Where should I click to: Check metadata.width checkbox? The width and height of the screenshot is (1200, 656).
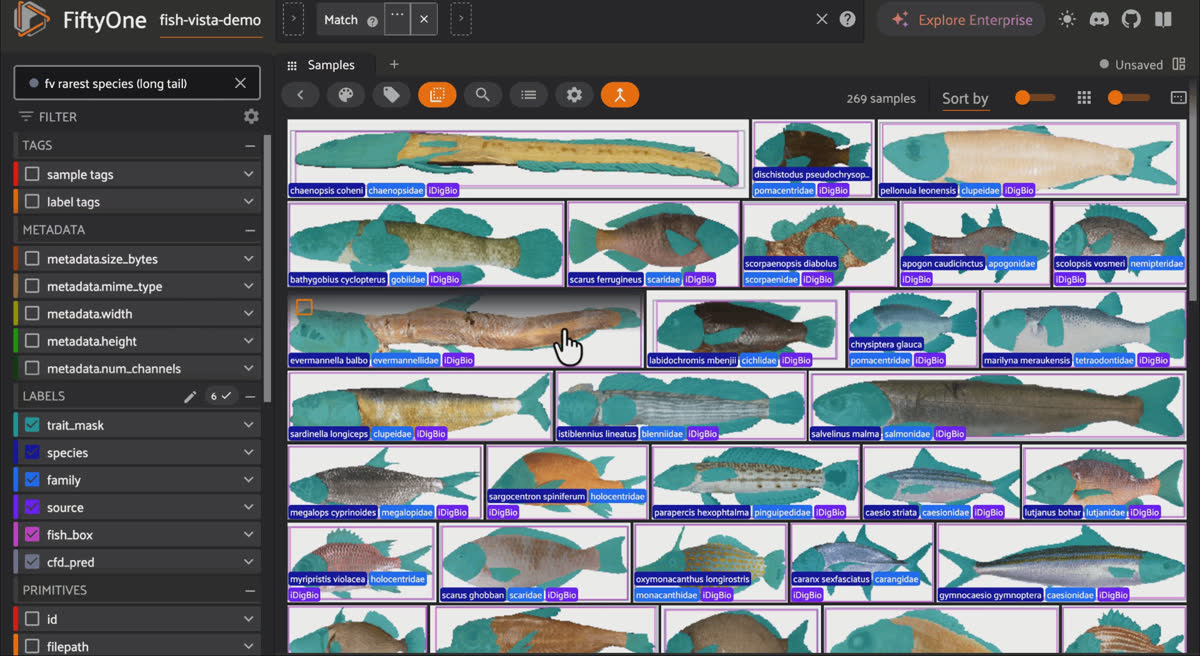click(33, 314)
